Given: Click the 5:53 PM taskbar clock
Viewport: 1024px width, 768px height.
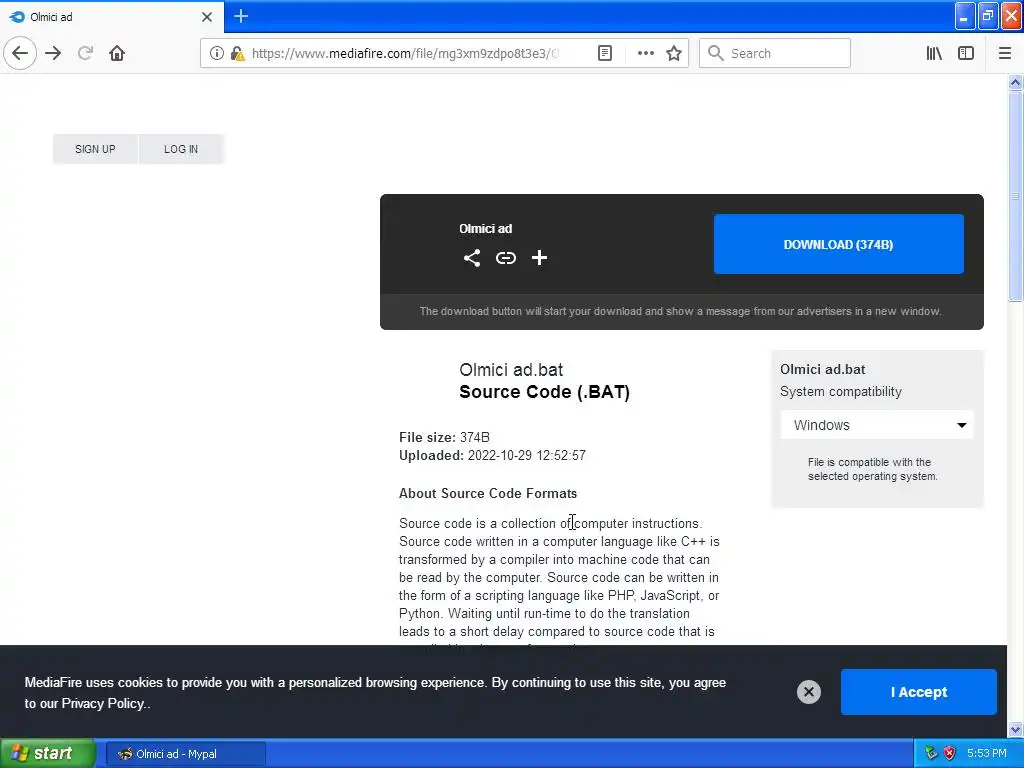Looking at the screenshot, I should coord(986,753).
